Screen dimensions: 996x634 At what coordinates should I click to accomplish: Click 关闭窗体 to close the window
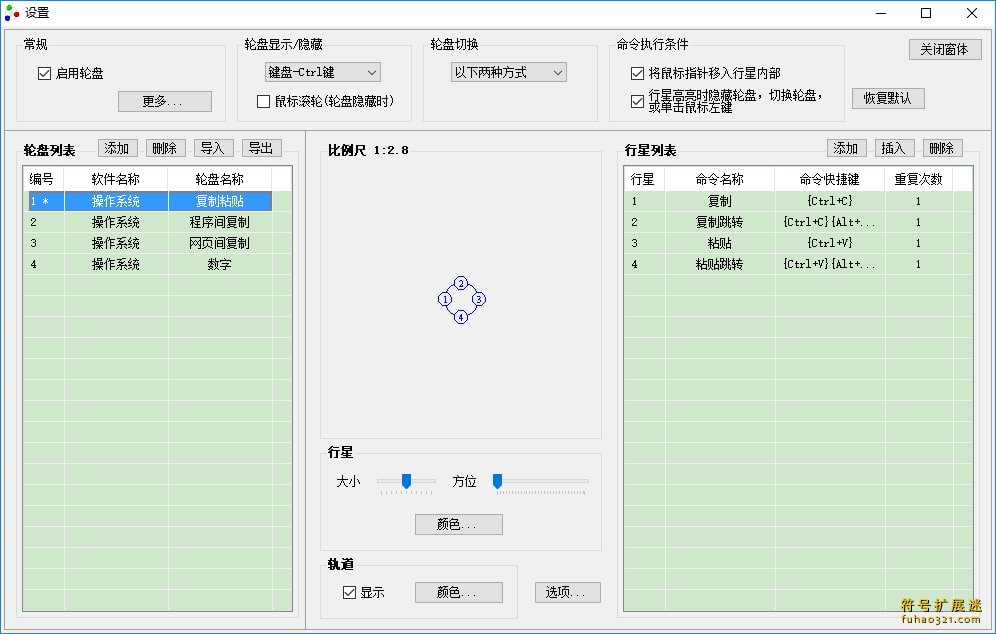tap(943, 48)
